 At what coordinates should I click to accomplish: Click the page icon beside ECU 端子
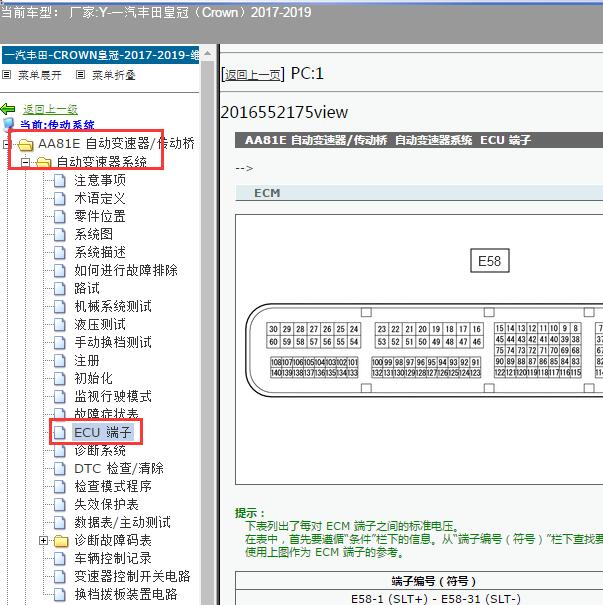pos(59,433)
